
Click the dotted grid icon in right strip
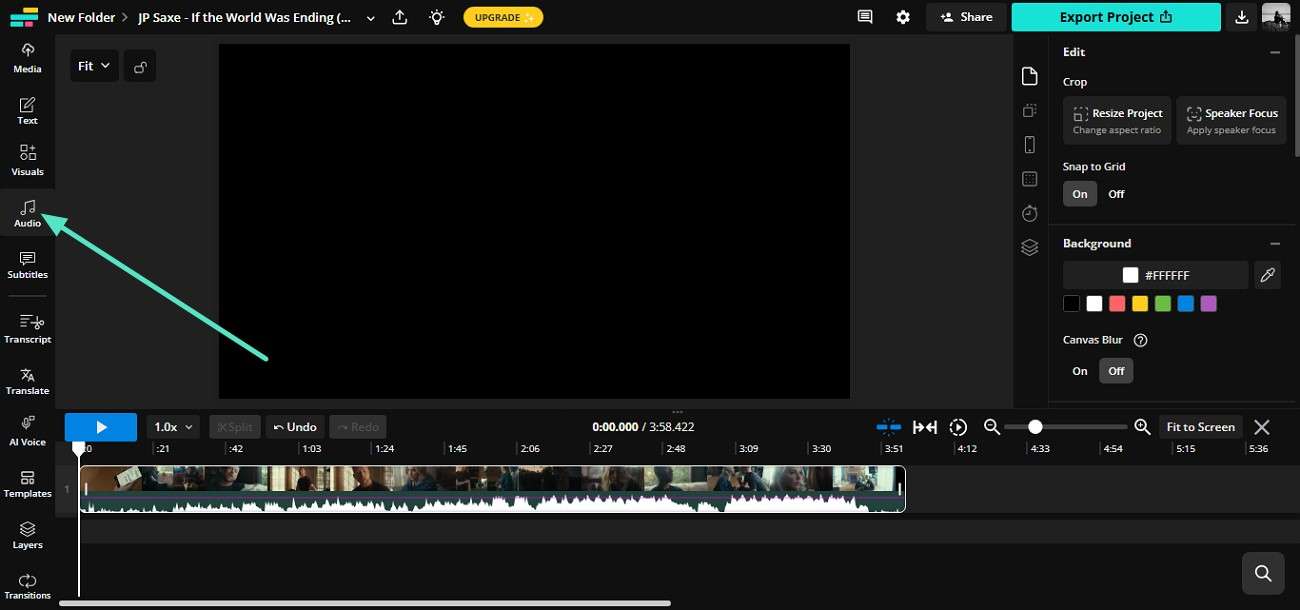(1029, 179)
